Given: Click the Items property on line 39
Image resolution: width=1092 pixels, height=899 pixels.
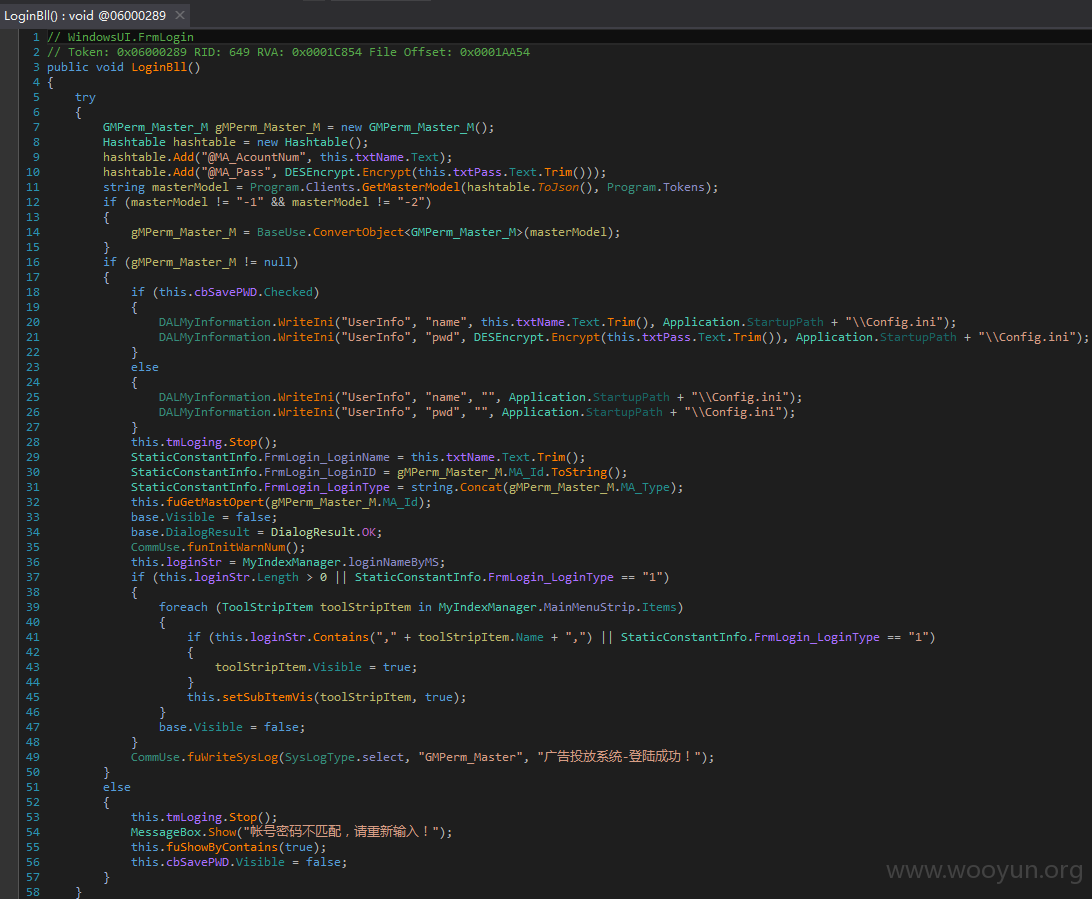Looking at the screenshot, I should click(659, 607).
